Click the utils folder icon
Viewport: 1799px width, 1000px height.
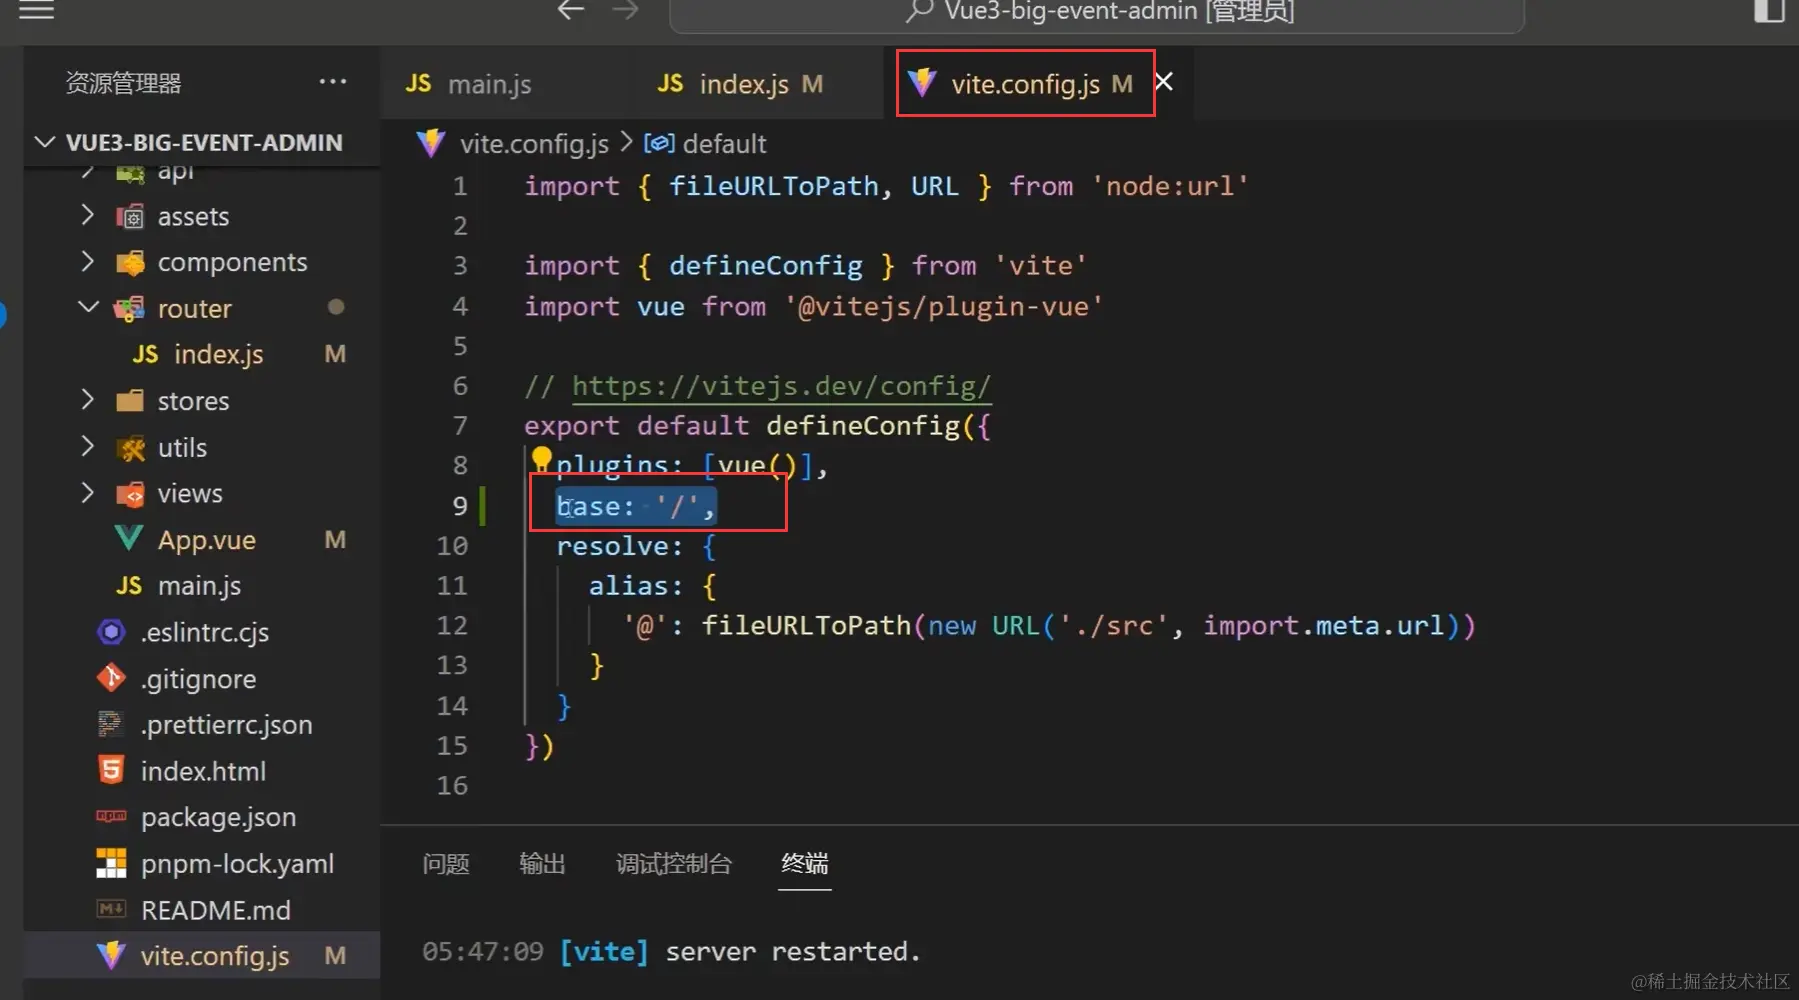130,448
